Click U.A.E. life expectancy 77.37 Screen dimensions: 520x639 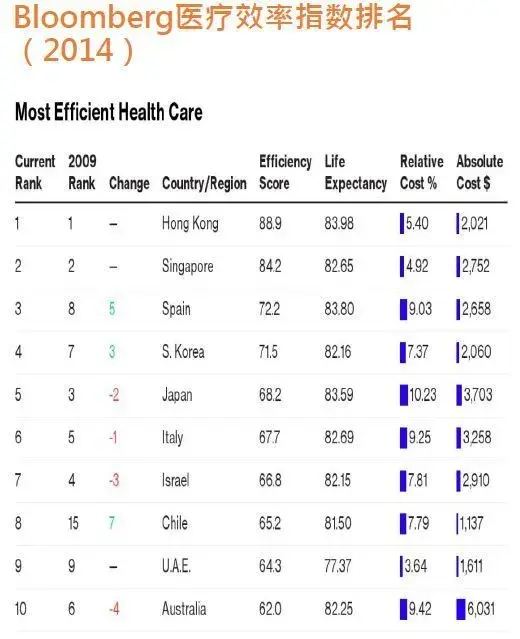[x=337, y=566]
